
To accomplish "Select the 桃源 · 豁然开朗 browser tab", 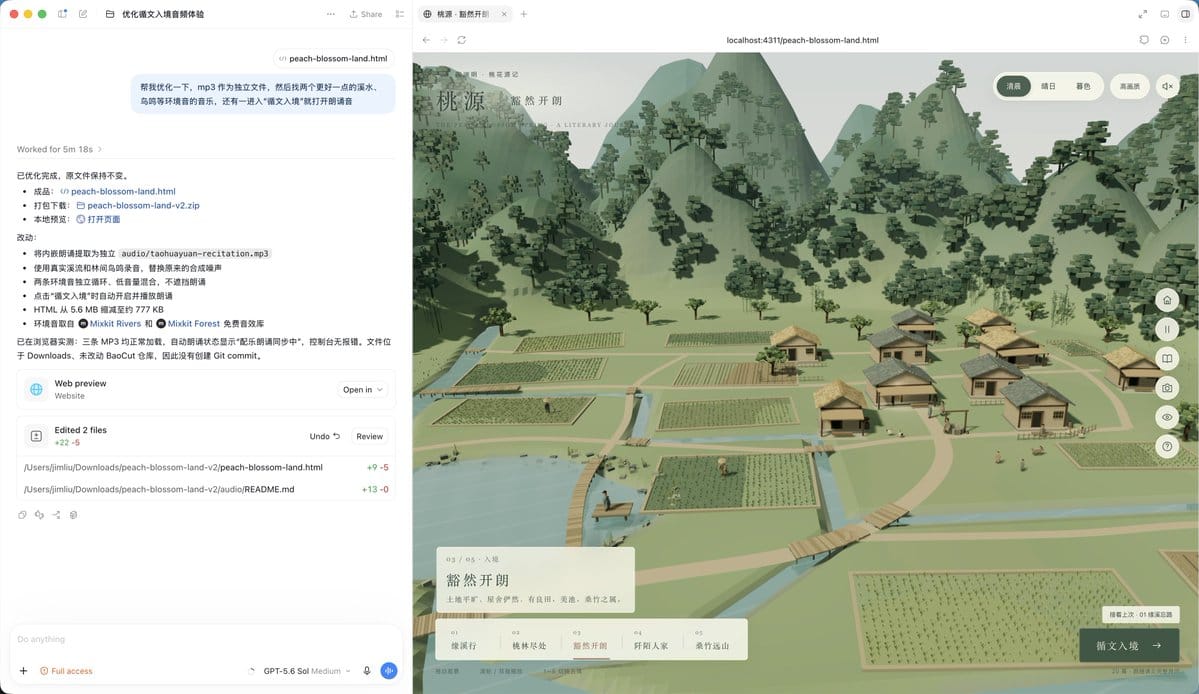I will click(x=463, y=14).
